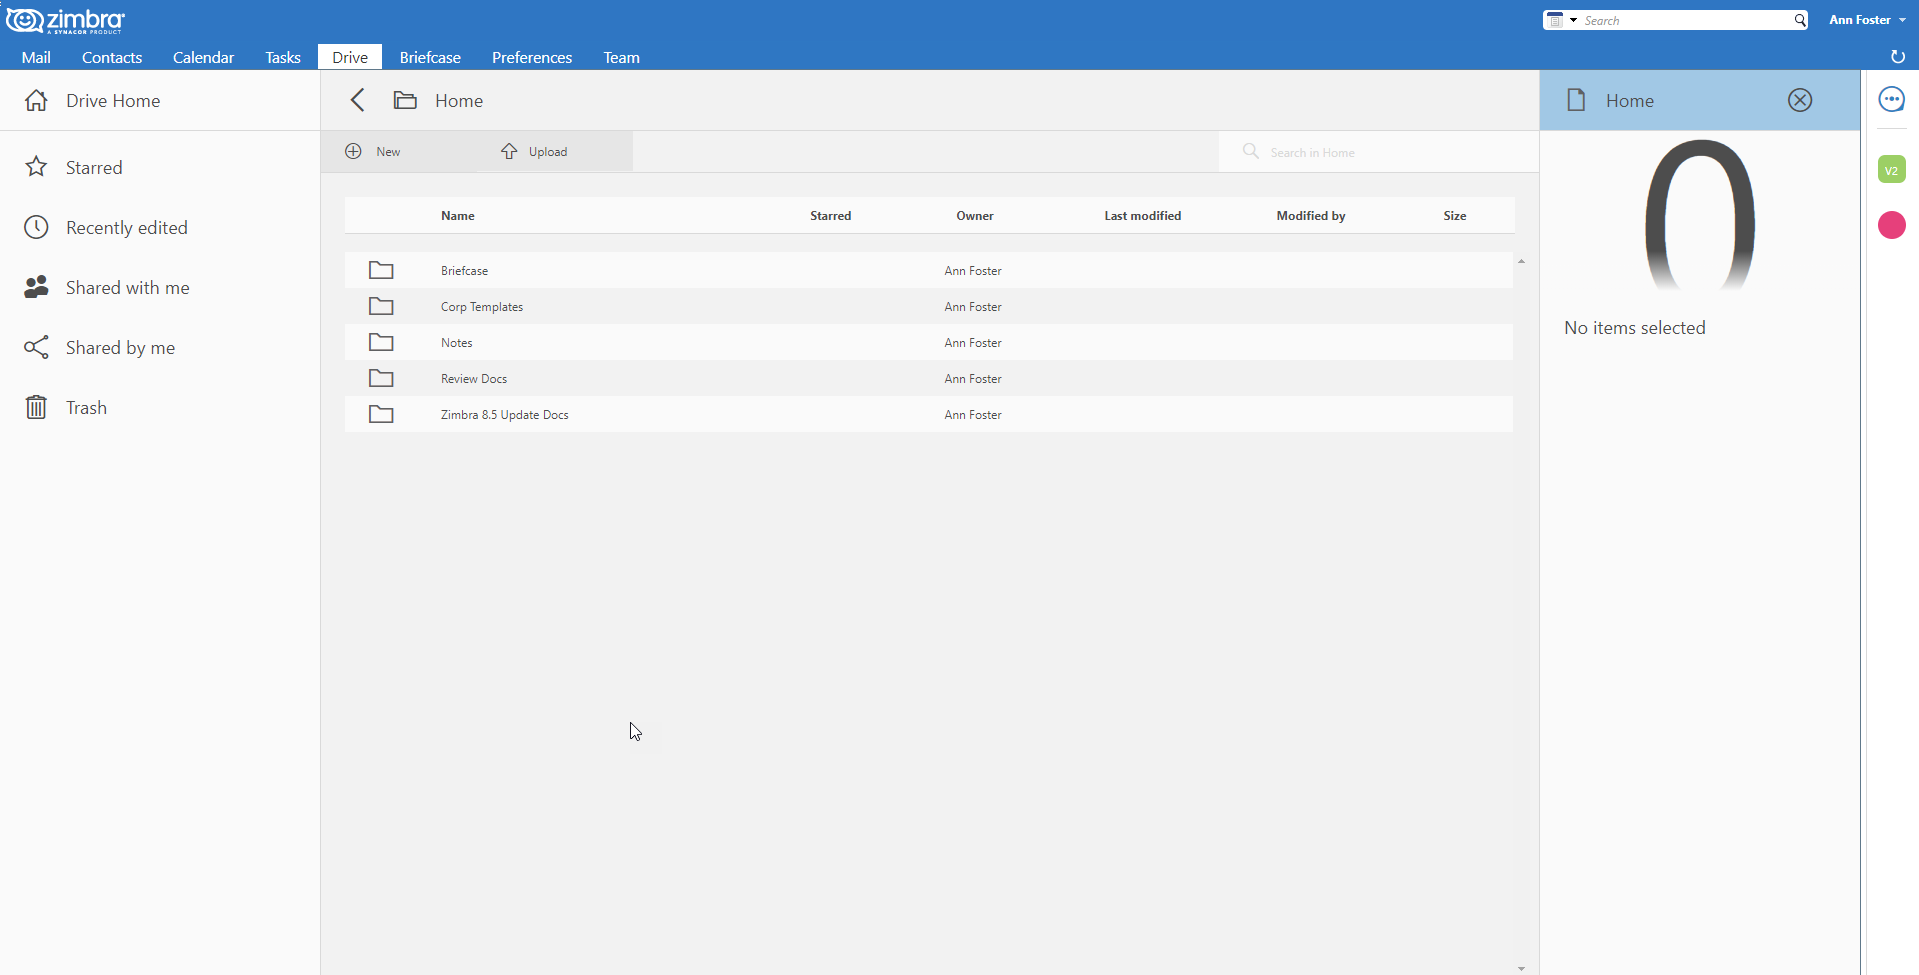Click the Review Docs folder icon
The image size is (1919, 975).
[381, 378]
